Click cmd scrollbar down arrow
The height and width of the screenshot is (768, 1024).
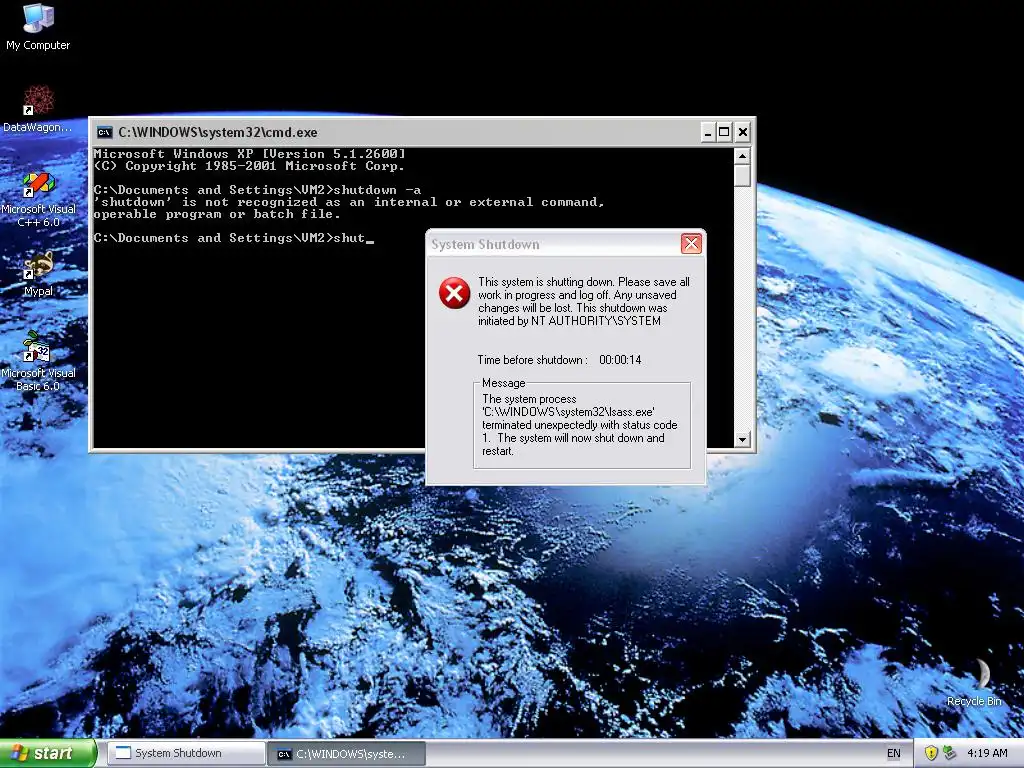pos(742,439)
